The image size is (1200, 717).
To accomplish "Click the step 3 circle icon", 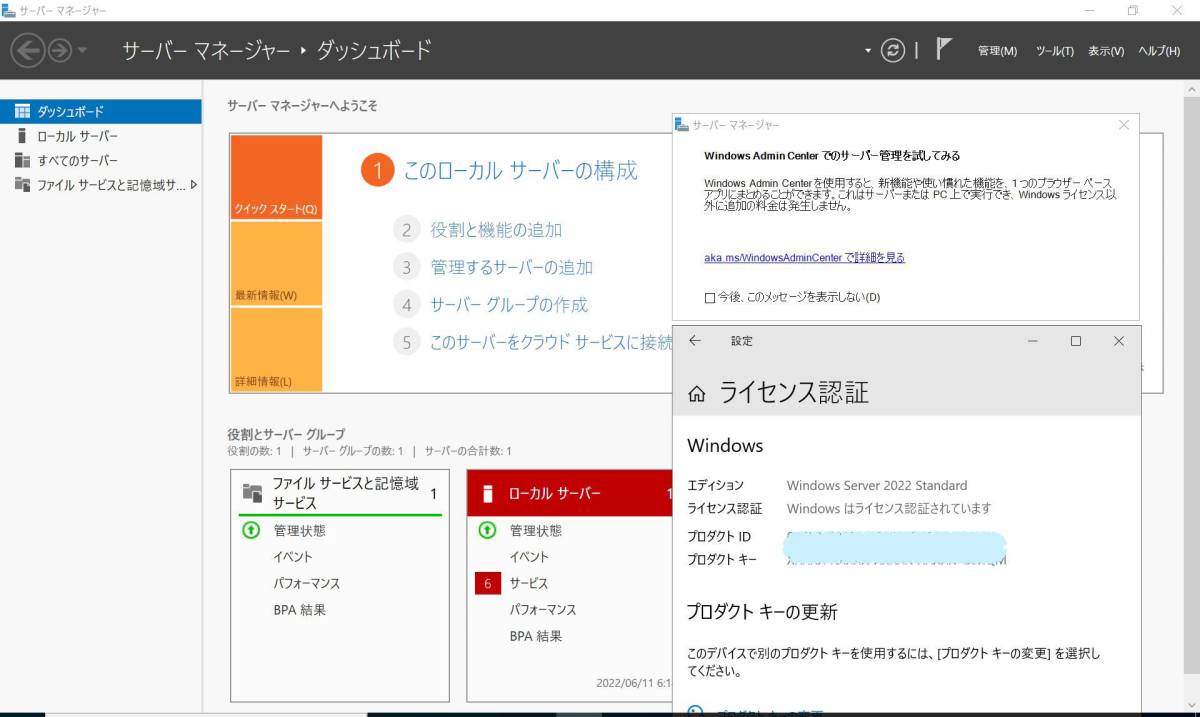I will 406,267.
